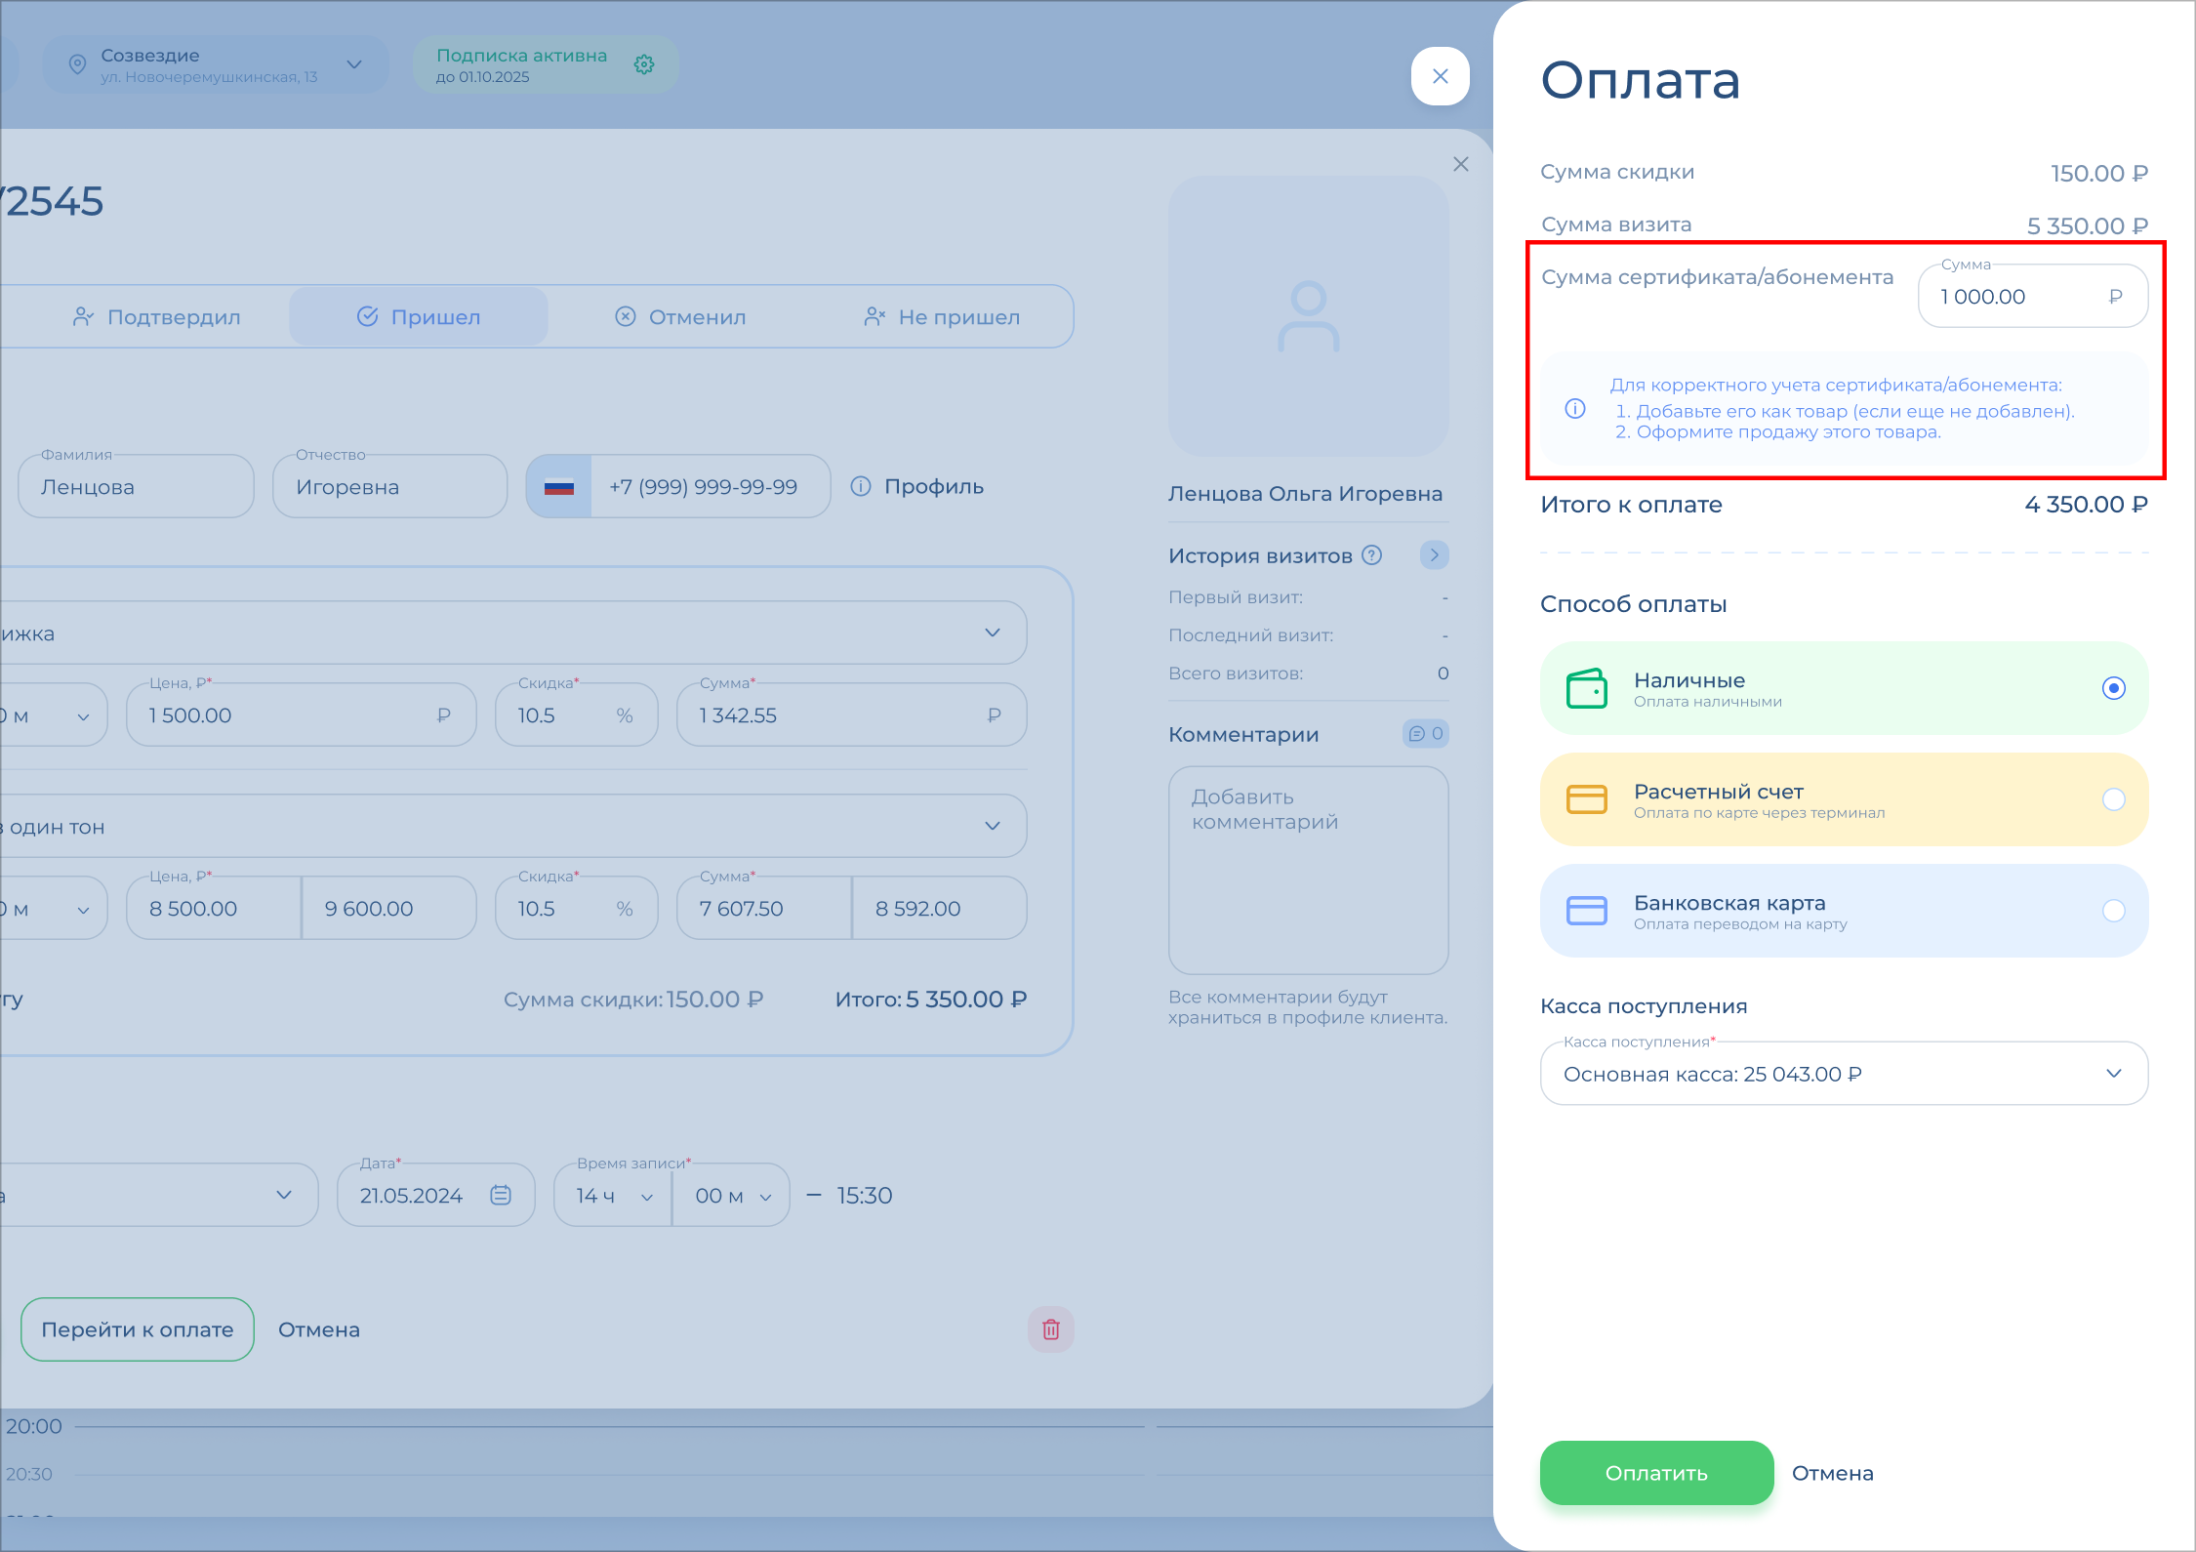Open the visit history arrow button
This screenshot has width=2196, height=1552.
click(x=1434, y=555)
